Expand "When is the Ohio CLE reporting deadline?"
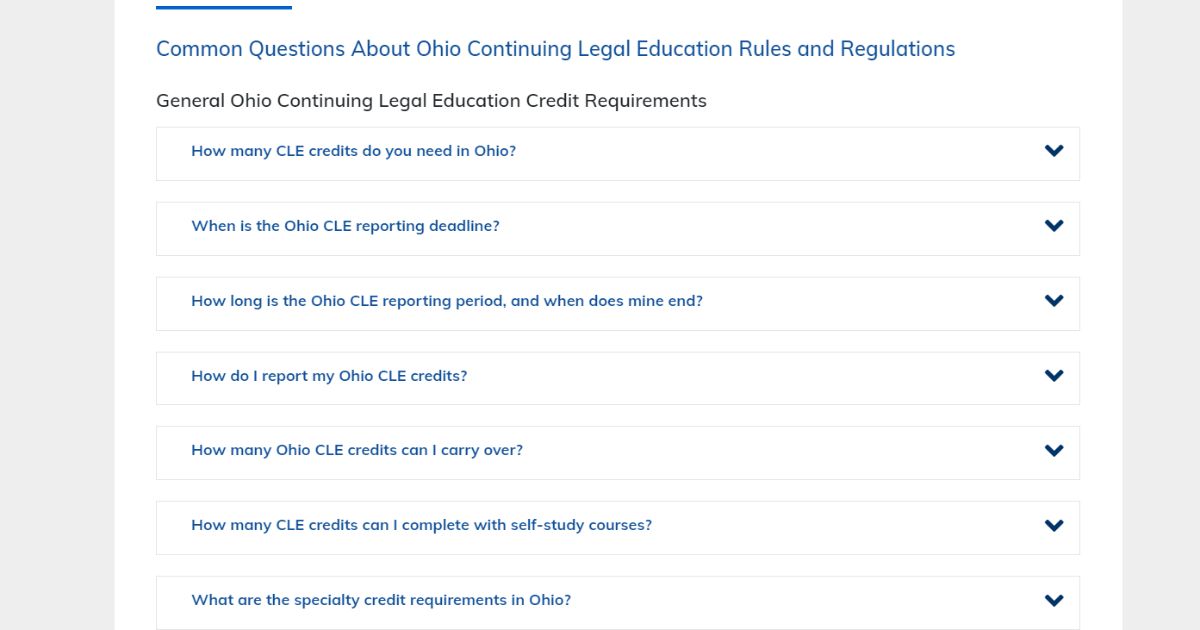Image resolution: width=1200 pixels, height=630 pixels. [345, 226]
